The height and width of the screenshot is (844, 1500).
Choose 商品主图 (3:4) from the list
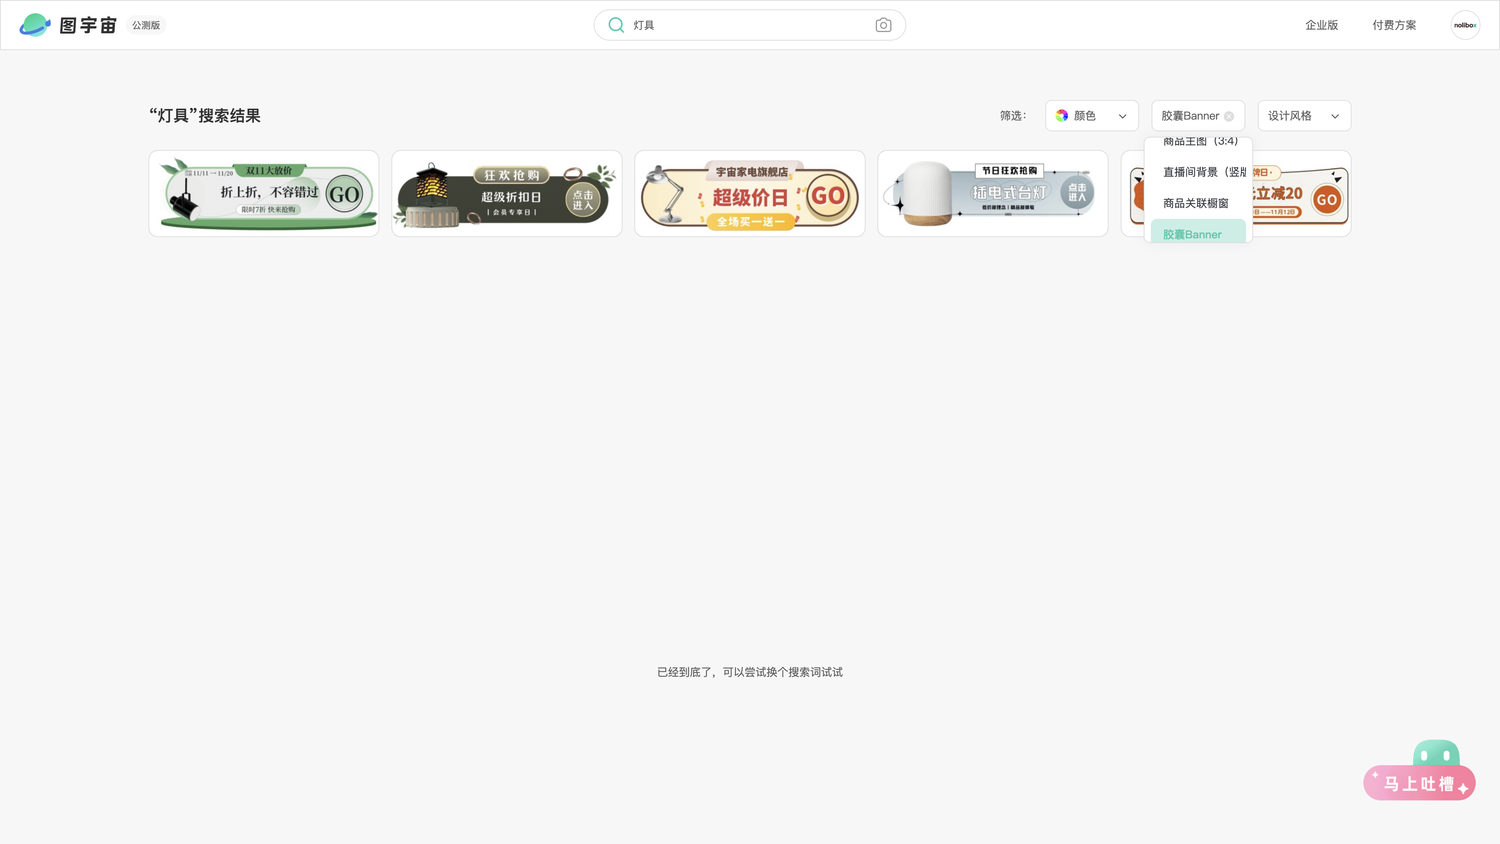1198,142
